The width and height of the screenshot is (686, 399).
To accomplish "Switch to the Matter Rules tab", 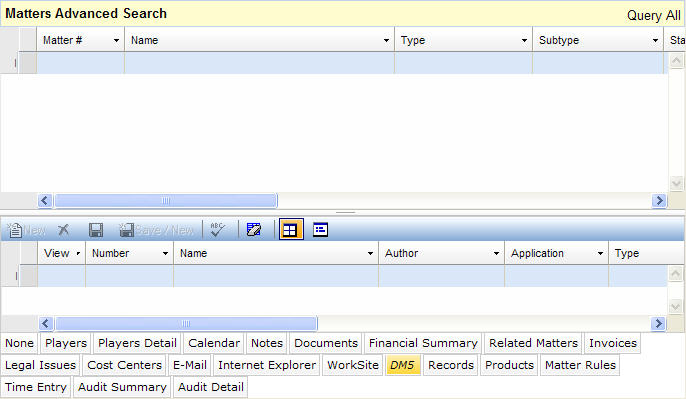I will pyautogui.click(x=580, y=365).
